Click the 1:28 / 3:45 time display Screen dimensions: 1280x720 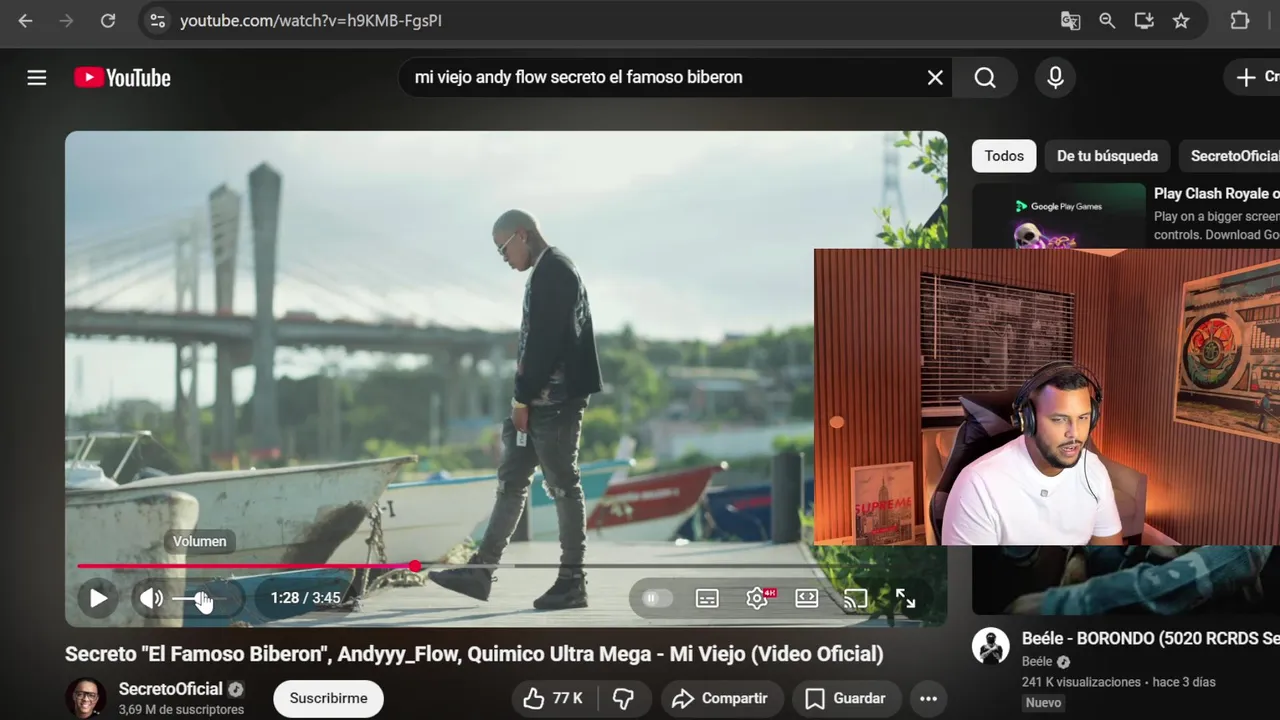click(x=305, y=598)
